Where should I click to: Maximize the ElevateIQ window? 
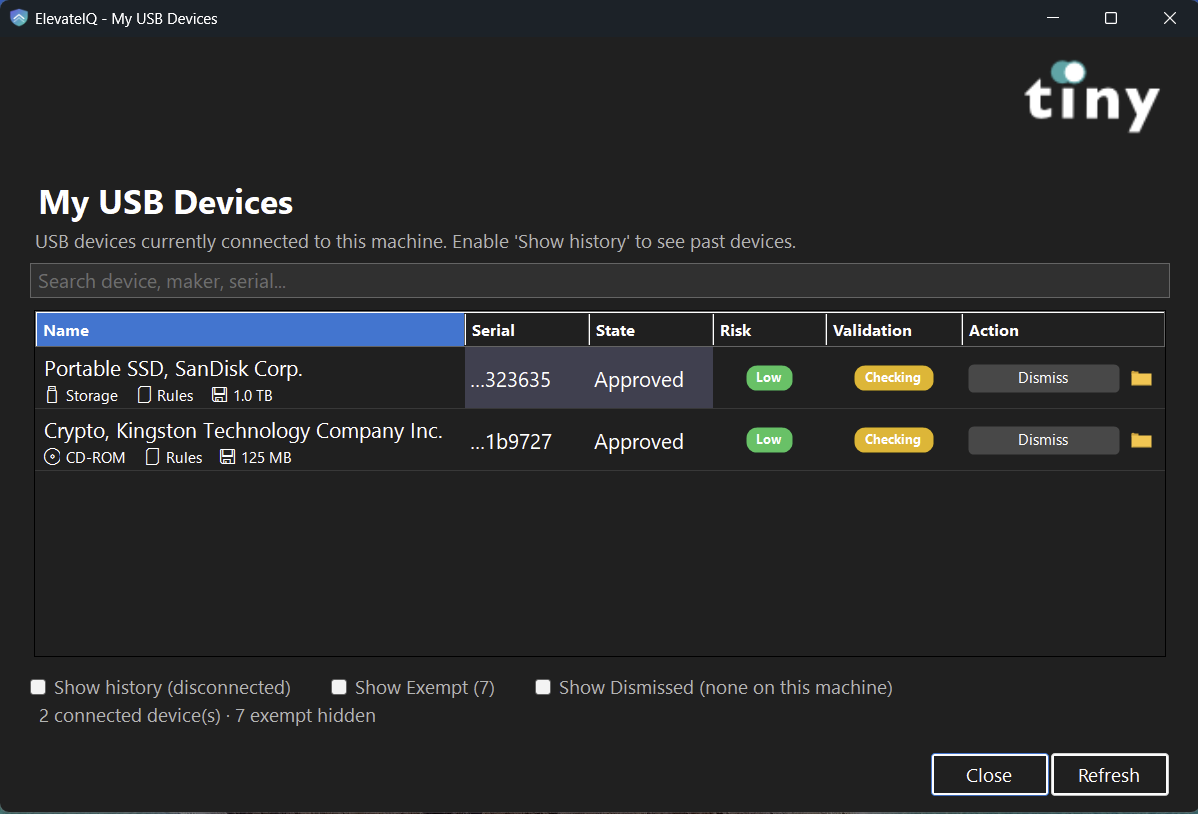1111,18
